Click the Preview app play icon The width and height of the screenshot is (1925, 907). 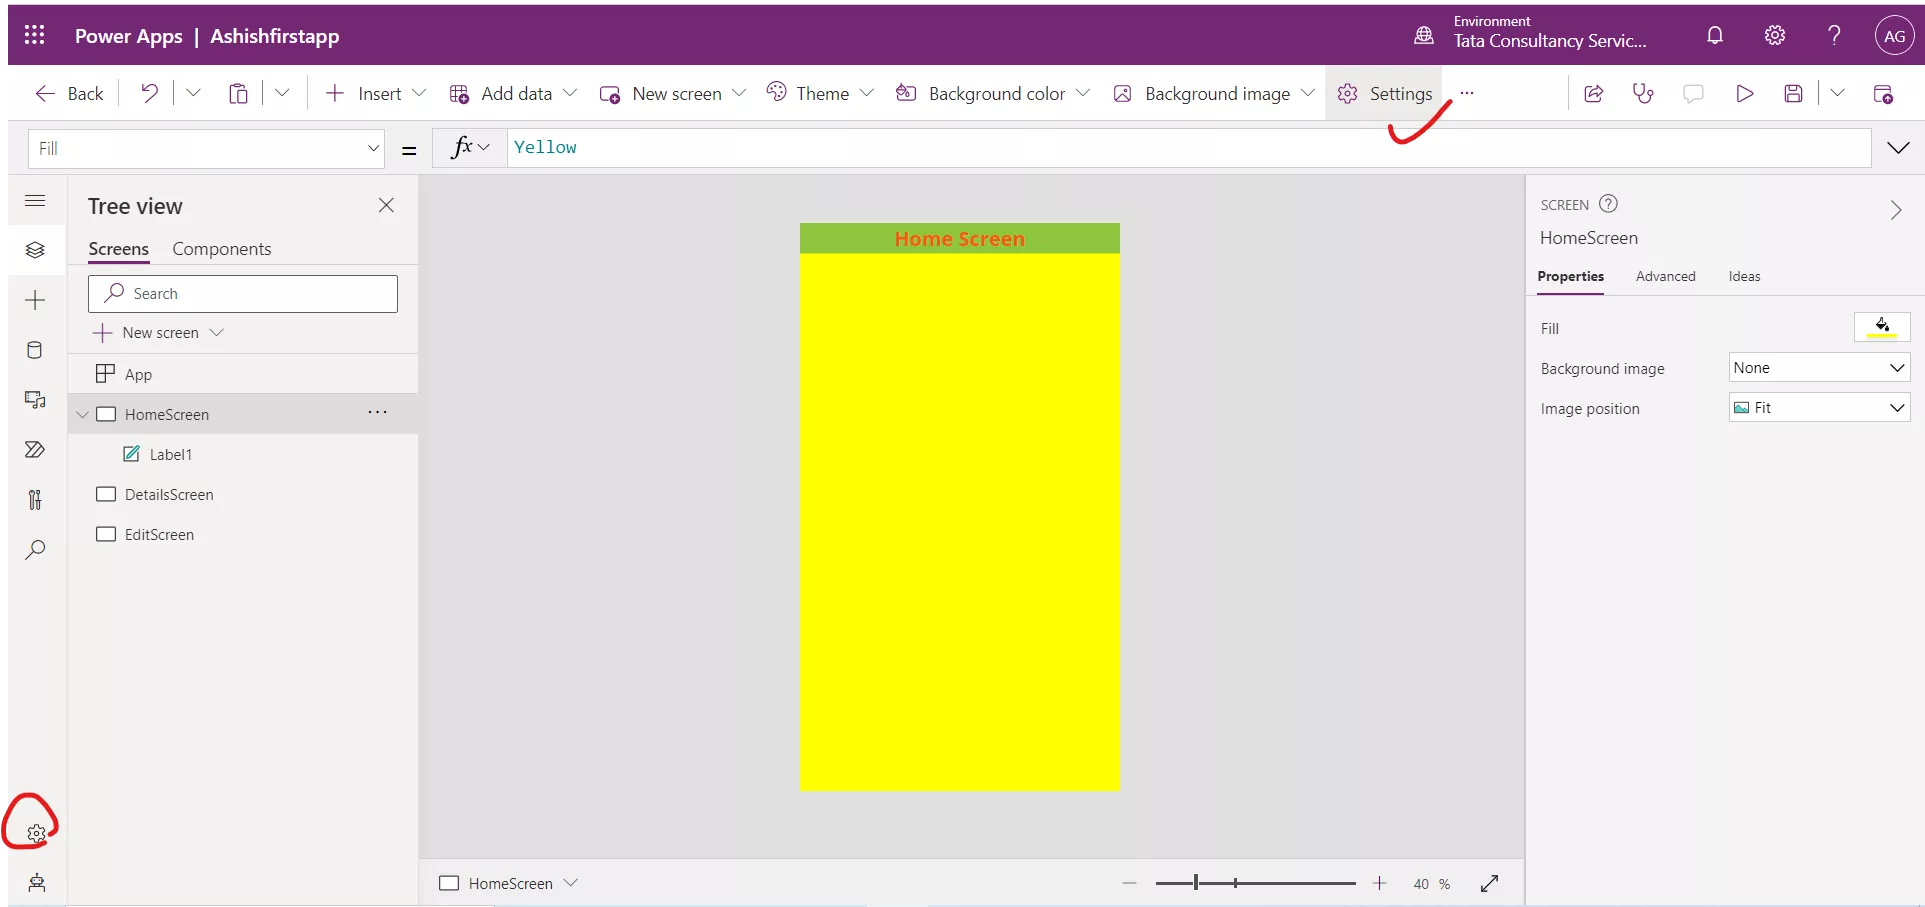tap(1744, 93)
